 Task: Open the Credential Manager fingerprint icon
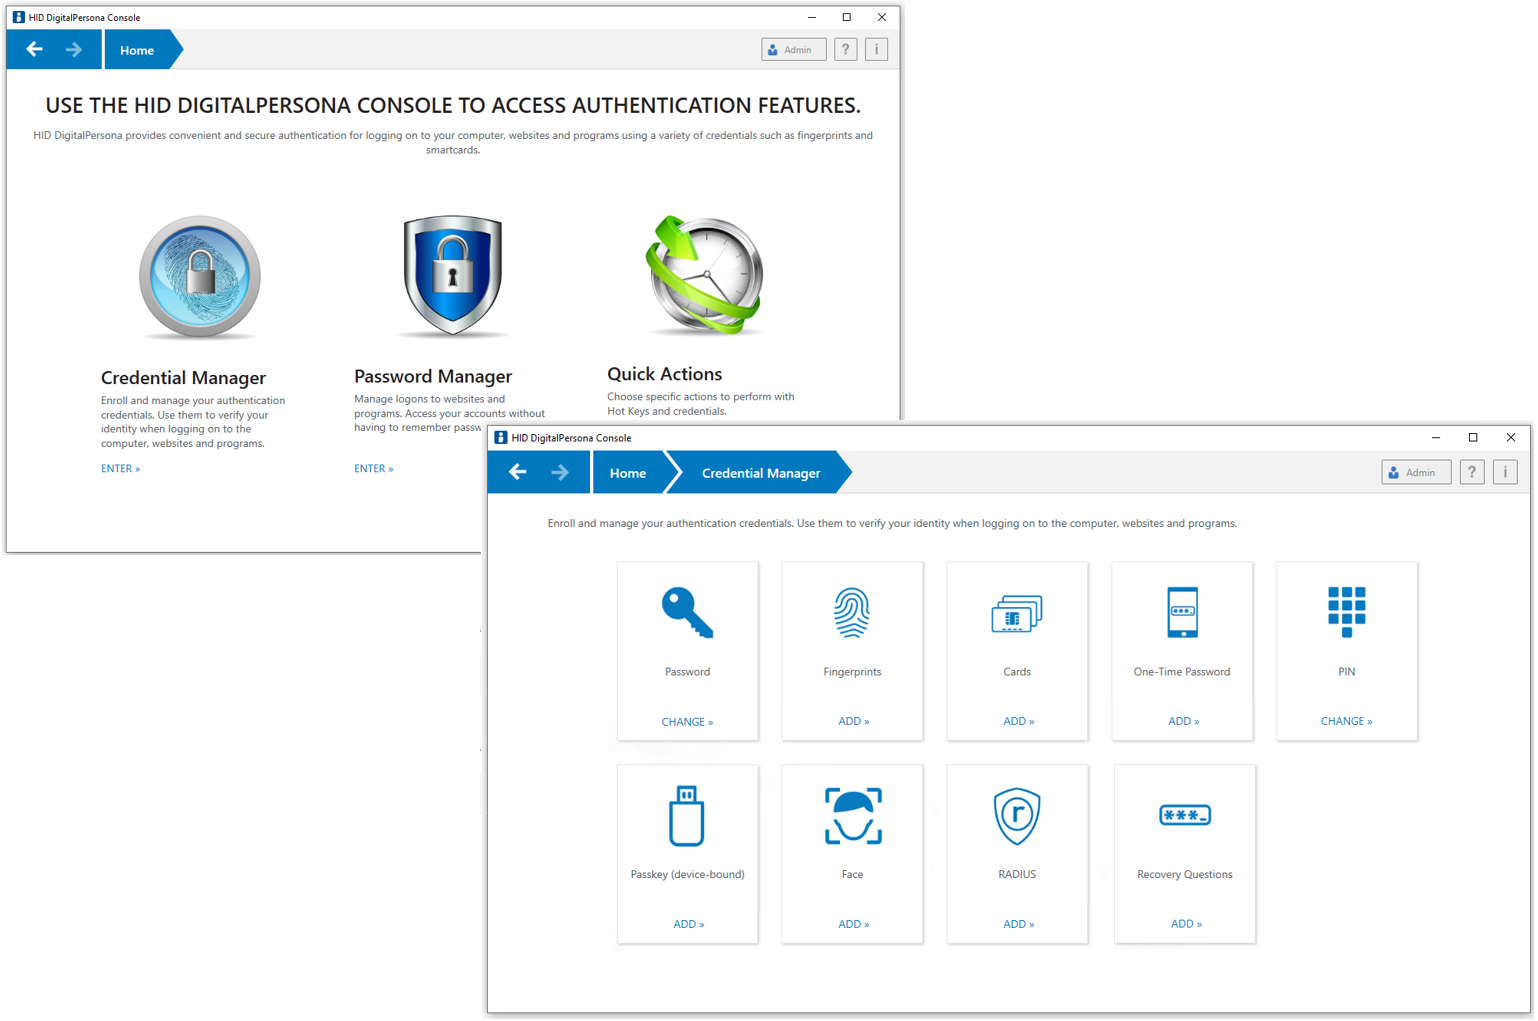pos(200,277)
